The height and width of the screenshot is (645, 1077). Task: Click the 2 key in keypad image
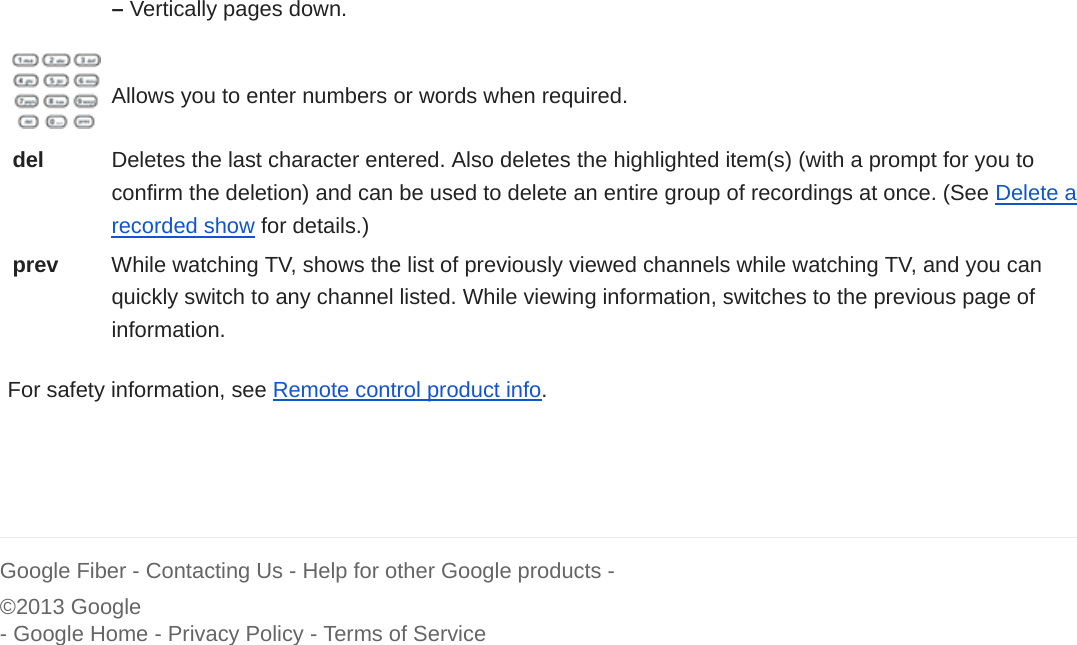57,60
